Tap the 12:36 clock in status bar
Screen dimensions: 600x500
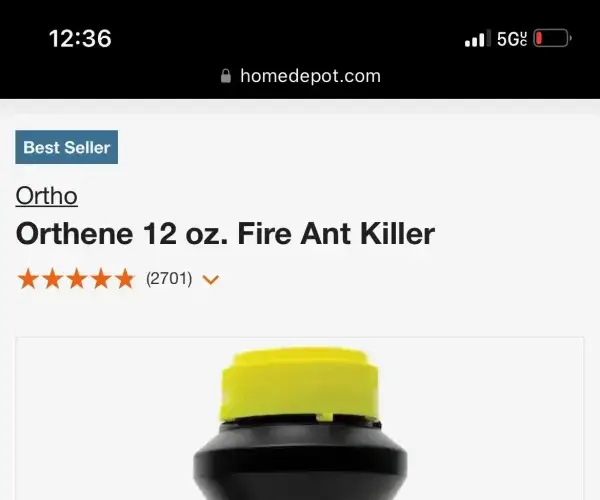tap(80, 39)
